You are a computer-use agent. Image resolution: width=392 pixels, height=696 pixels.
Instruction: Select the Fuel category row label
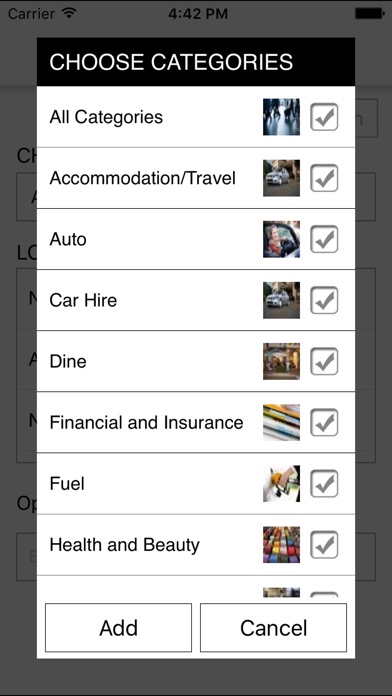(67, 483)
